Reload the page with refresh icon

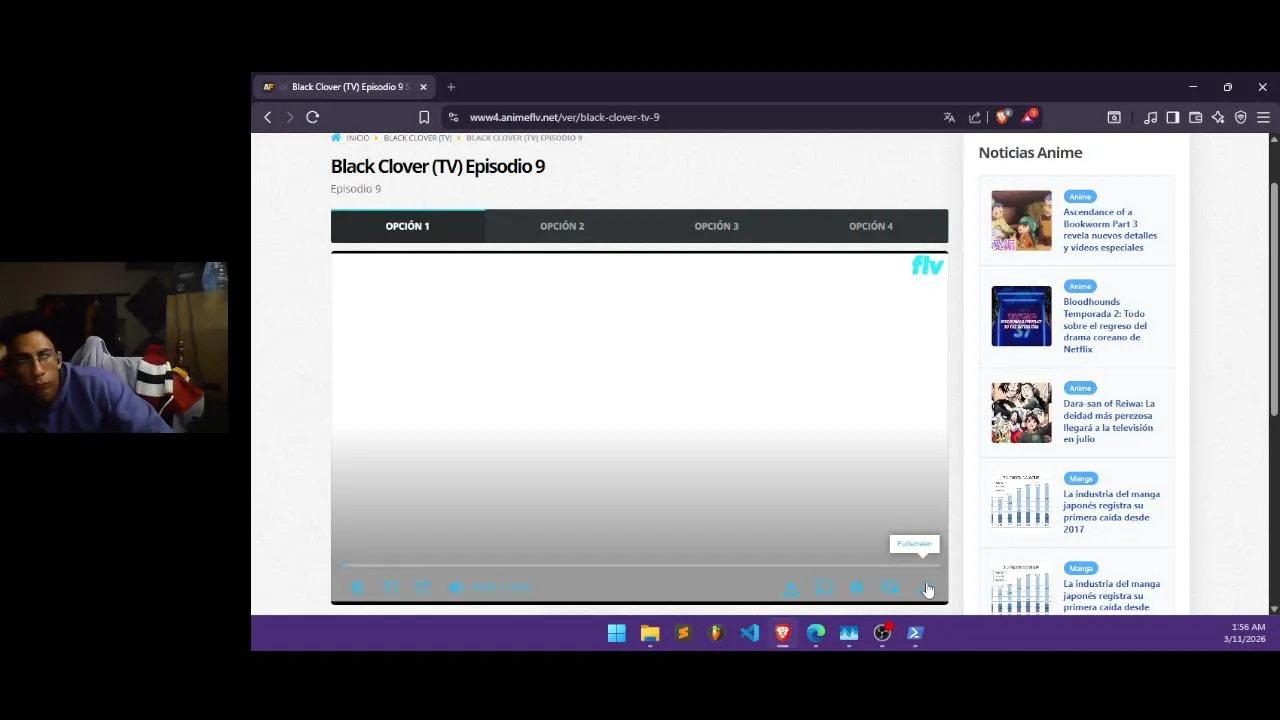click(x=313, y=117)
